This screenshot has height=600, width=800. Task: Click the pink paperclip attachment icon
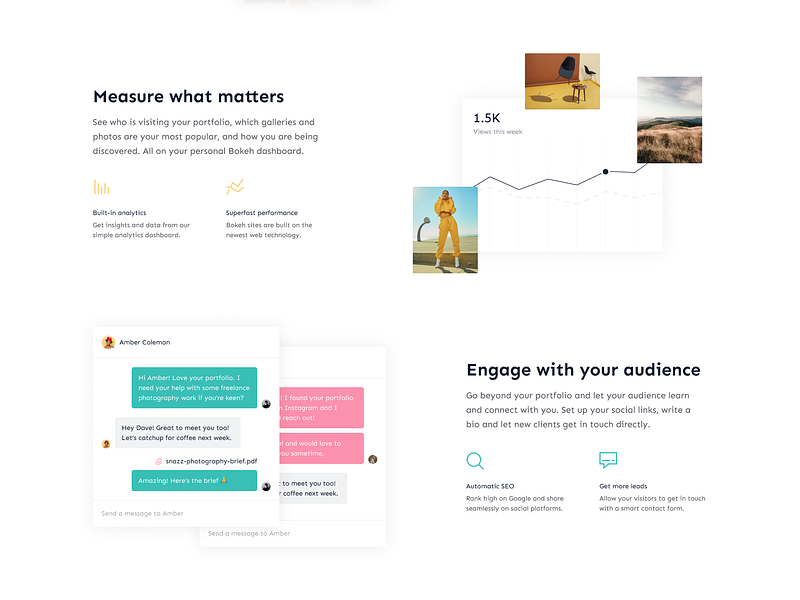click(x=159, y=461)
